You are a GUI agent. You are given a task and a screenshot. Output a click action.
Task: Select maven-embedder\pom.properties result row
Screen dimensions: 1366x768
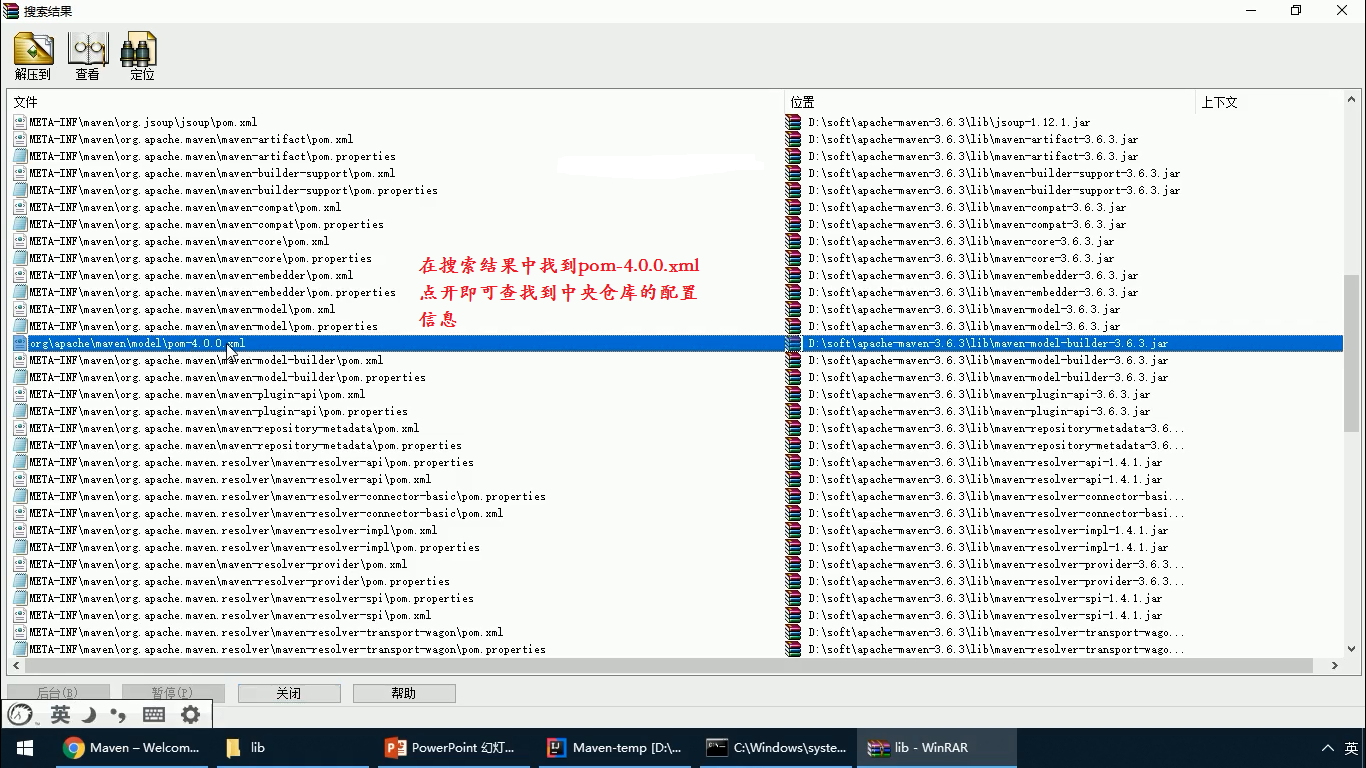point(676,292)
